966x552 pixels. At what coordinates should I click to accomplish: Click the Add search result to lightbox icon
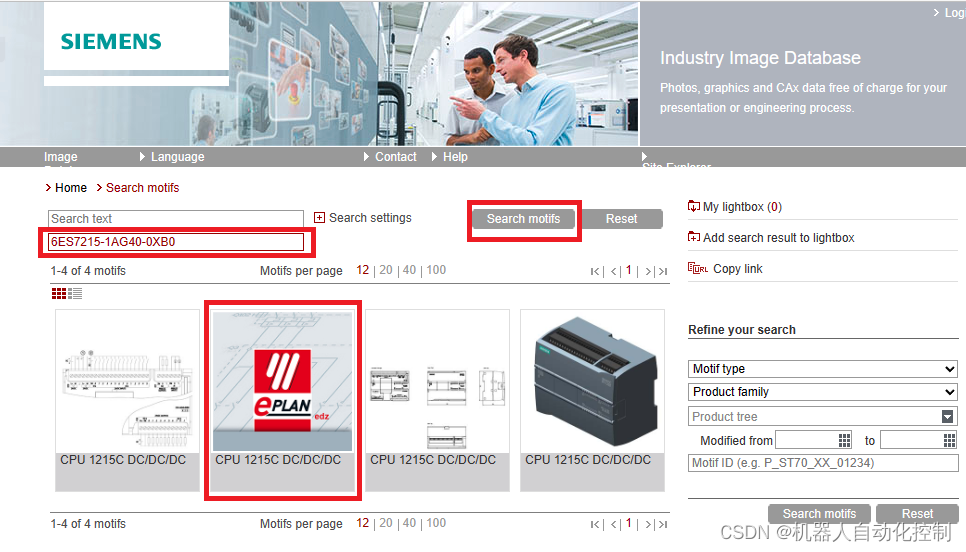tap(694, 238)
